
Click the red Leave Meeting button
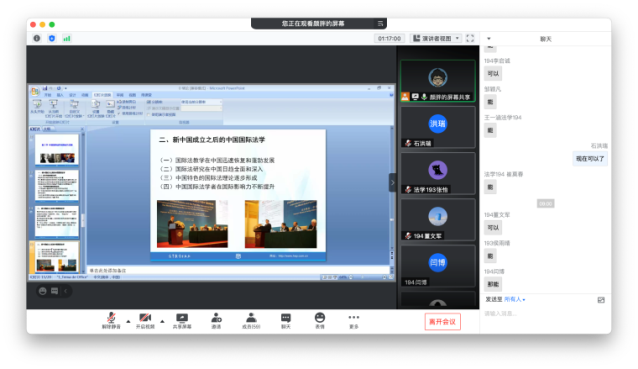pos(442,321)
